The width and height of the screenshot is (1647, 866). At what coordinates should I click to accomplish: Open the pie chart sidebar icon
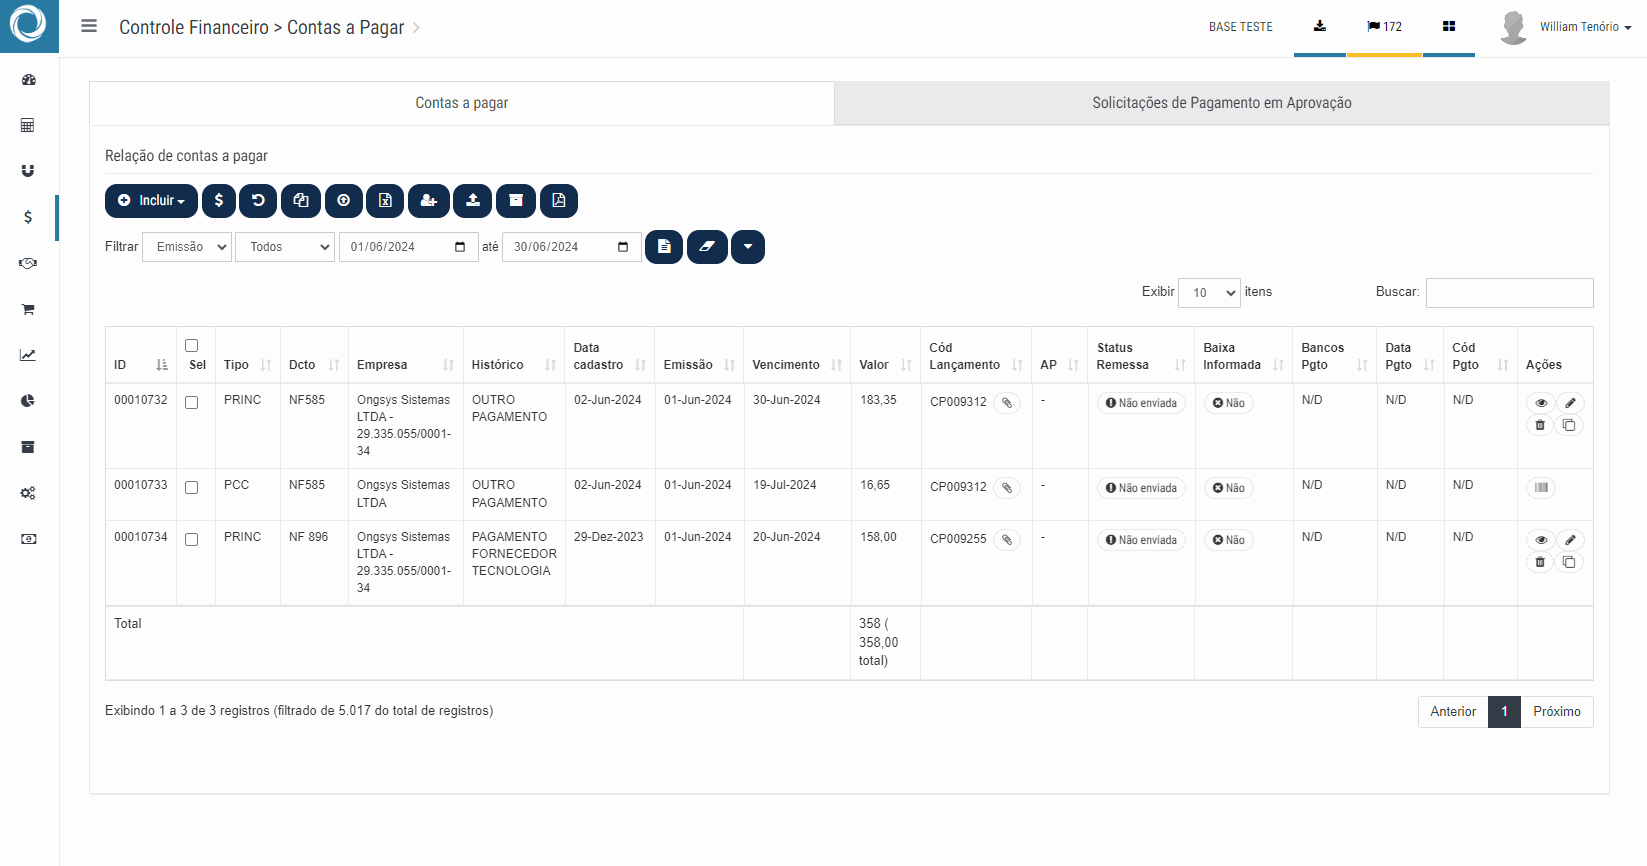(28, 401)
